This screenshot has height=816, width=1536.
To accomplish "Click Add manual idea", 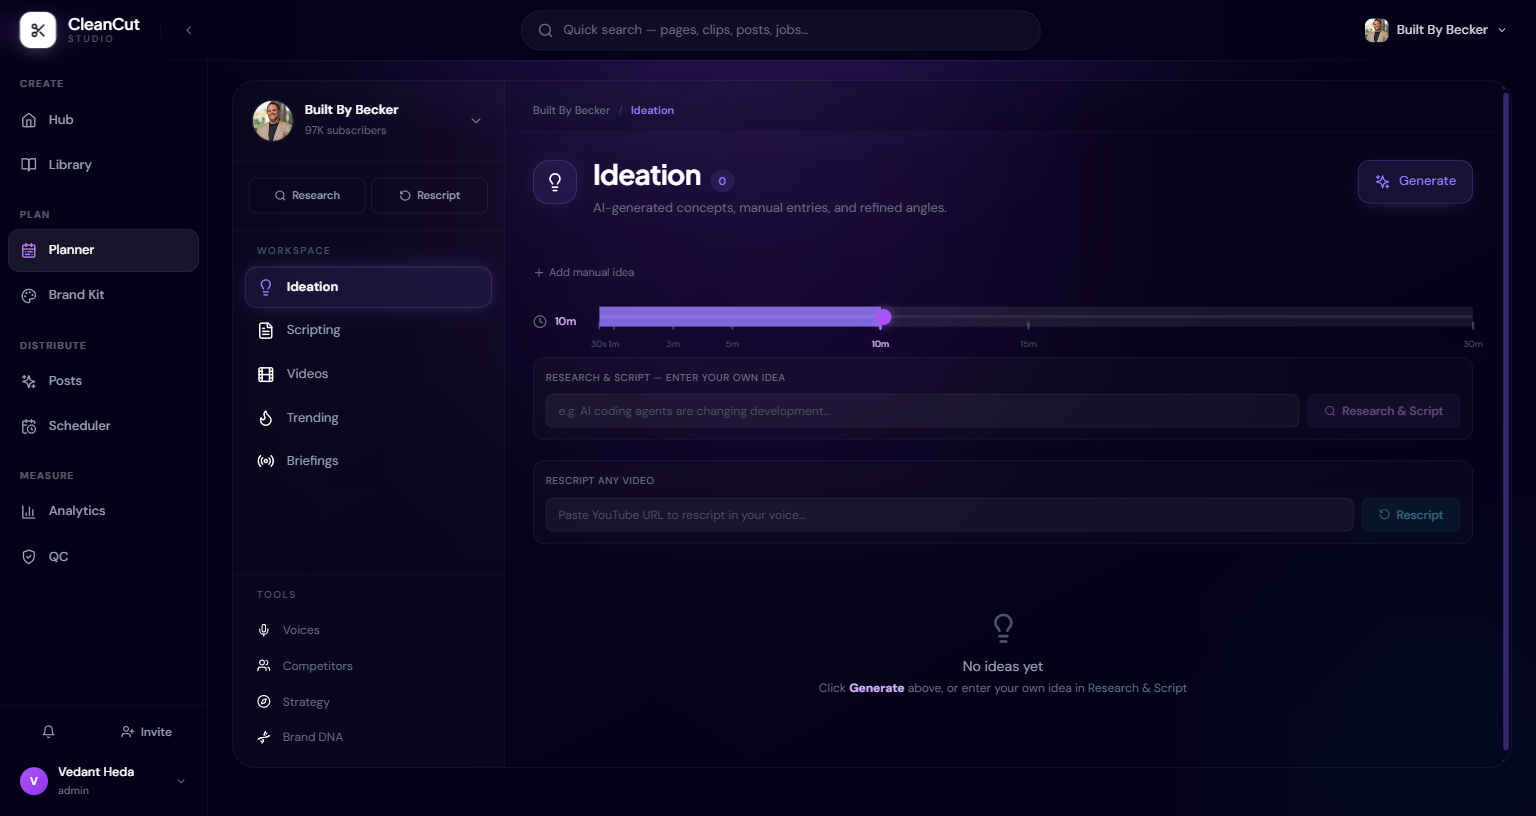I will pos(584,272).
